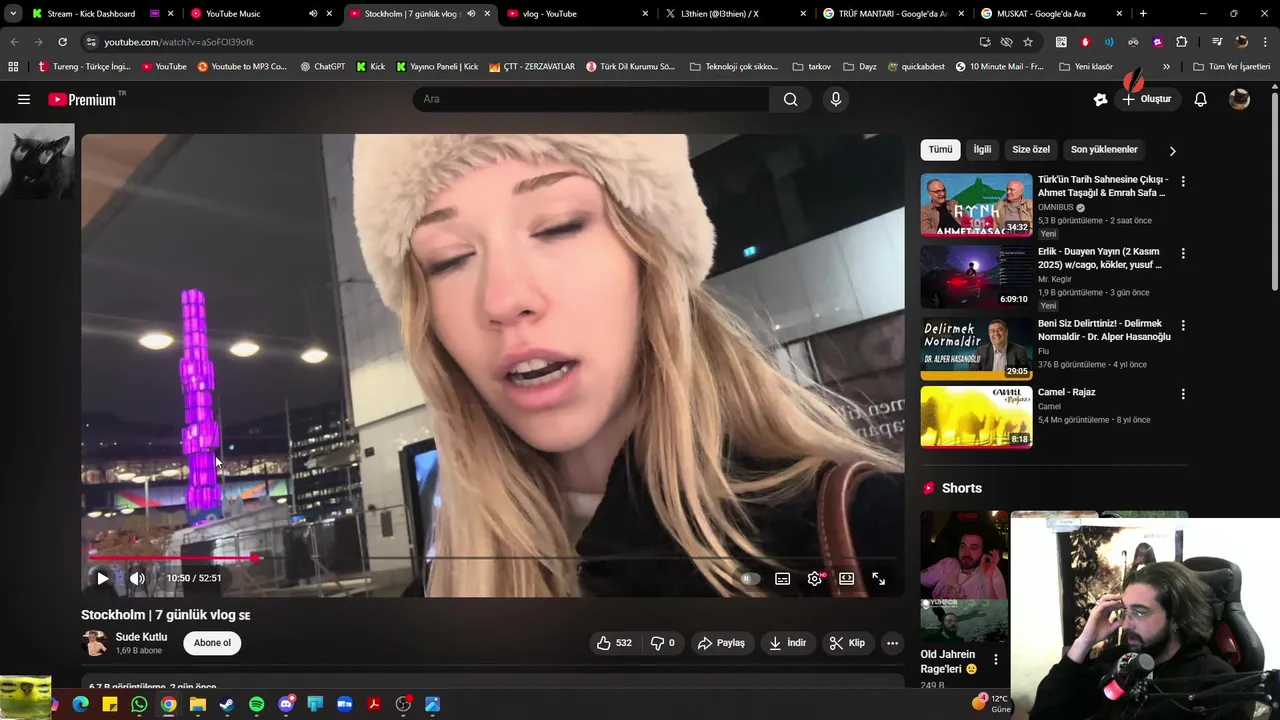Create a clip with Klip button
Image resolution: width=1280 pixels, height=720 pixels.
[x=847, y=643]
